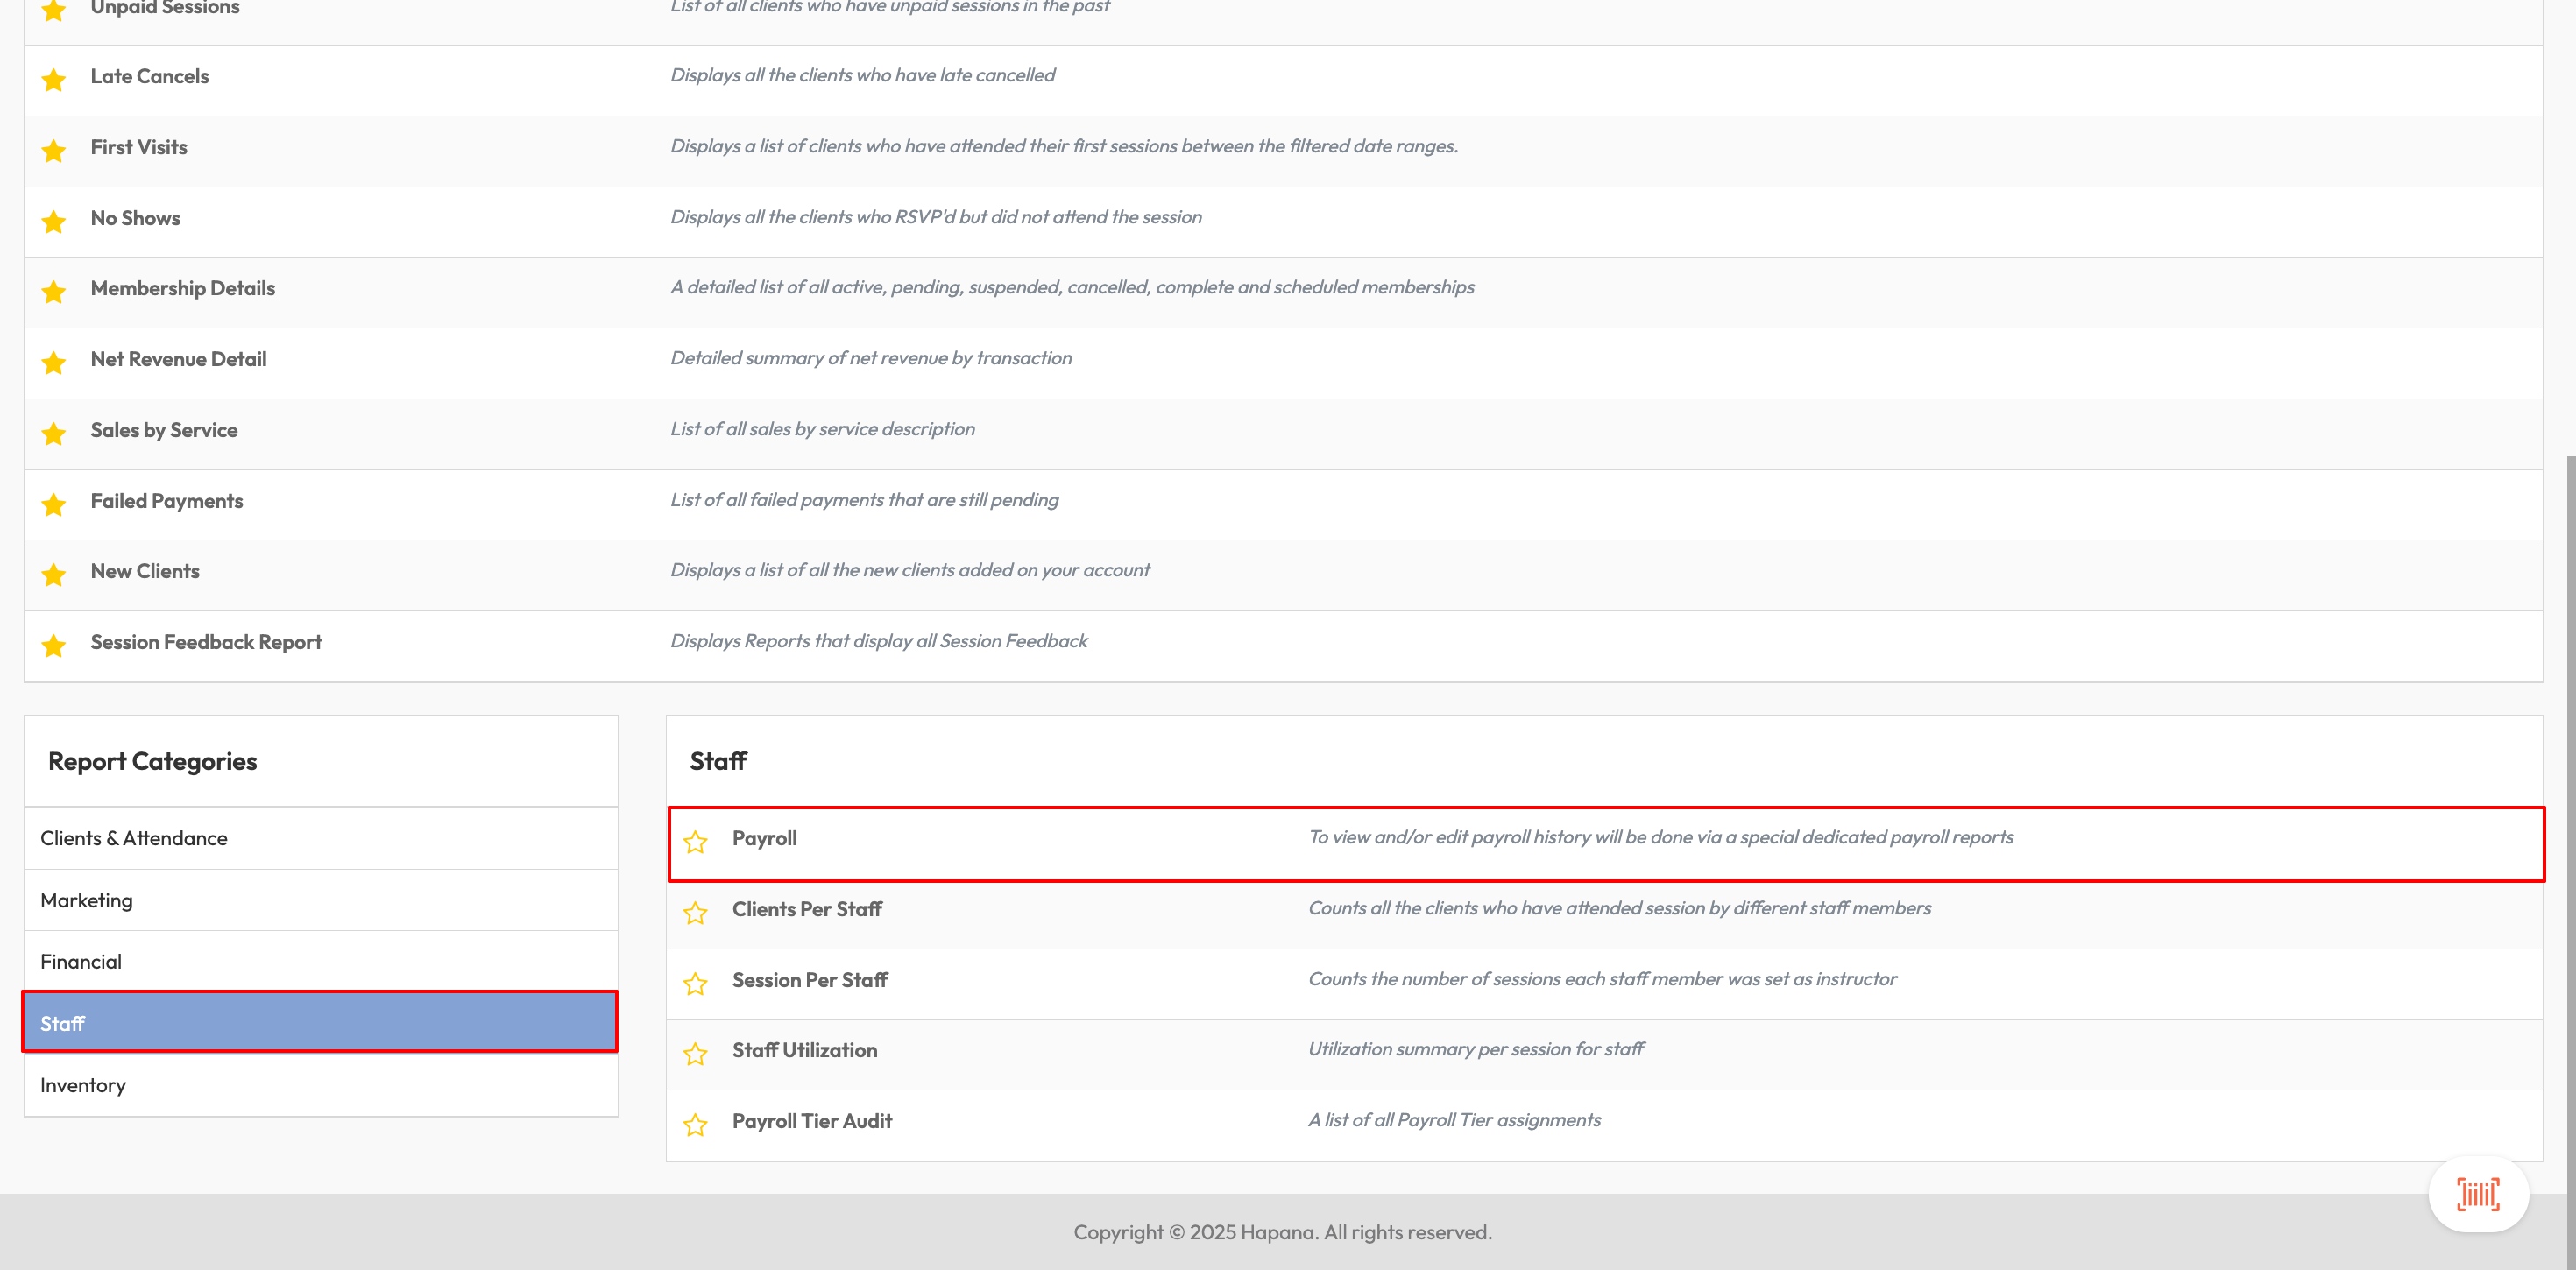Toggle the favorite star for First Visits
The height and width of the screenshot is (1270, 2576).
tap(54, 150)
